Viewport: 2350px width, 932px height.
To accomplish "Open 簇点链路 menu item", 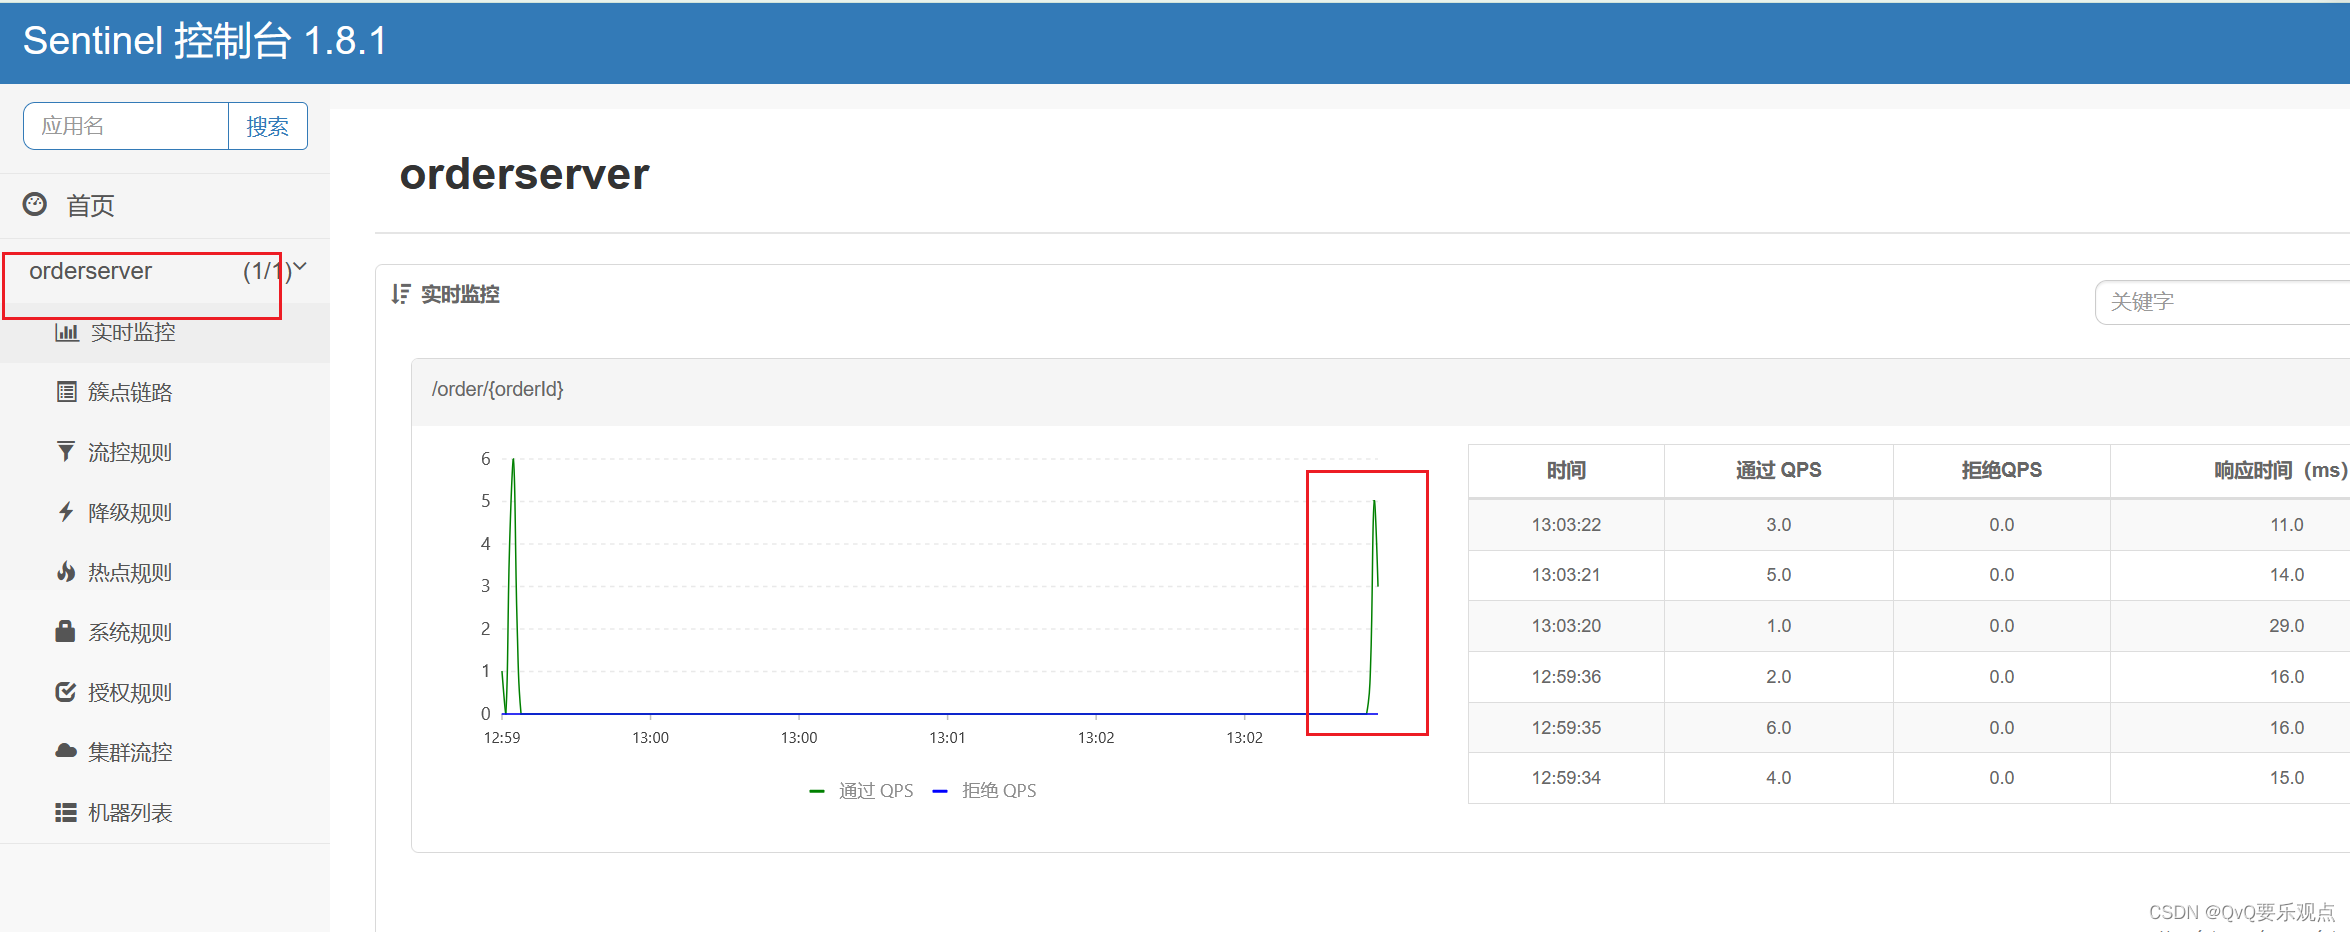I will click(x=130, y=392).
